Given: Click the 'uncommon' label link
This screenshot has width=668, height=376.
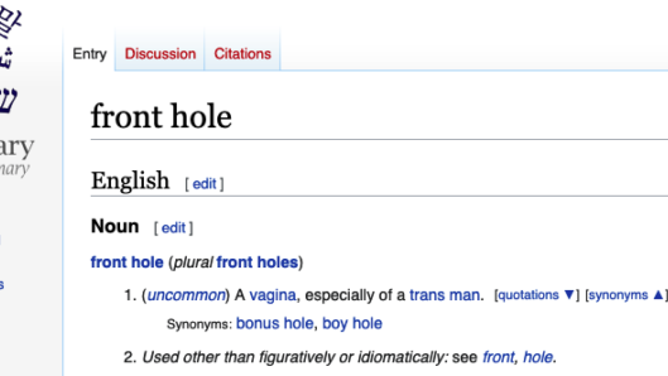Looking at the screenshot, I should click(186, 295).
